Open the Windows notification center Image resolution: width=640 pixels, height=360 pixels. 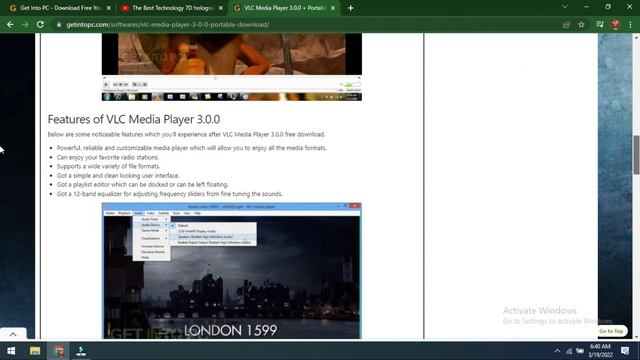click(x=625, y=351)
